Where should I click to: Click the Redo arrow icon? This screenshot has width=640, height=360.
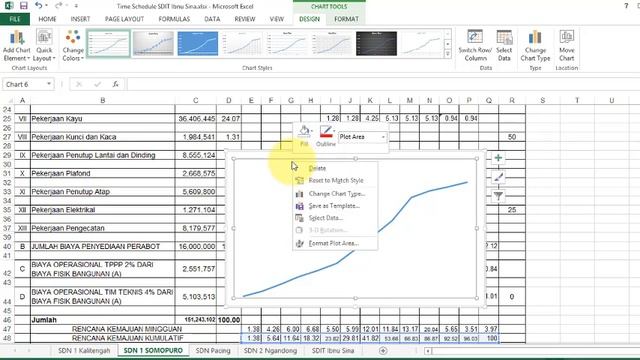(58, 6)
